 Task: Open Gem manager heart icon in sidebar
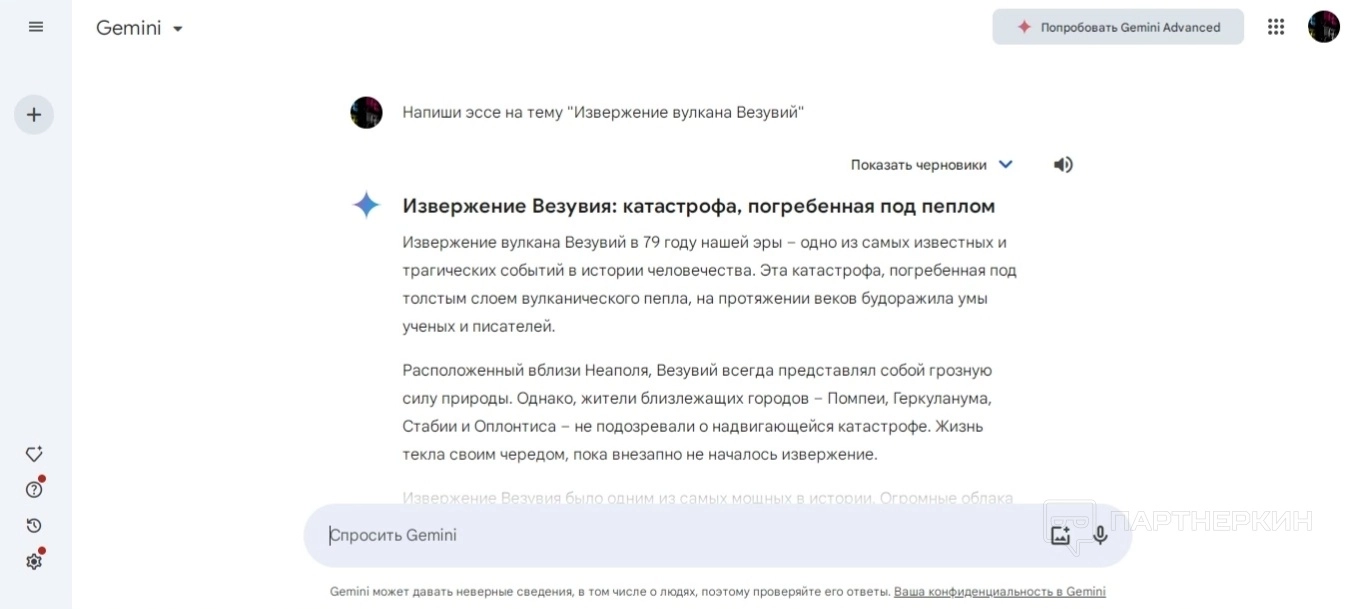coord(34,454)
